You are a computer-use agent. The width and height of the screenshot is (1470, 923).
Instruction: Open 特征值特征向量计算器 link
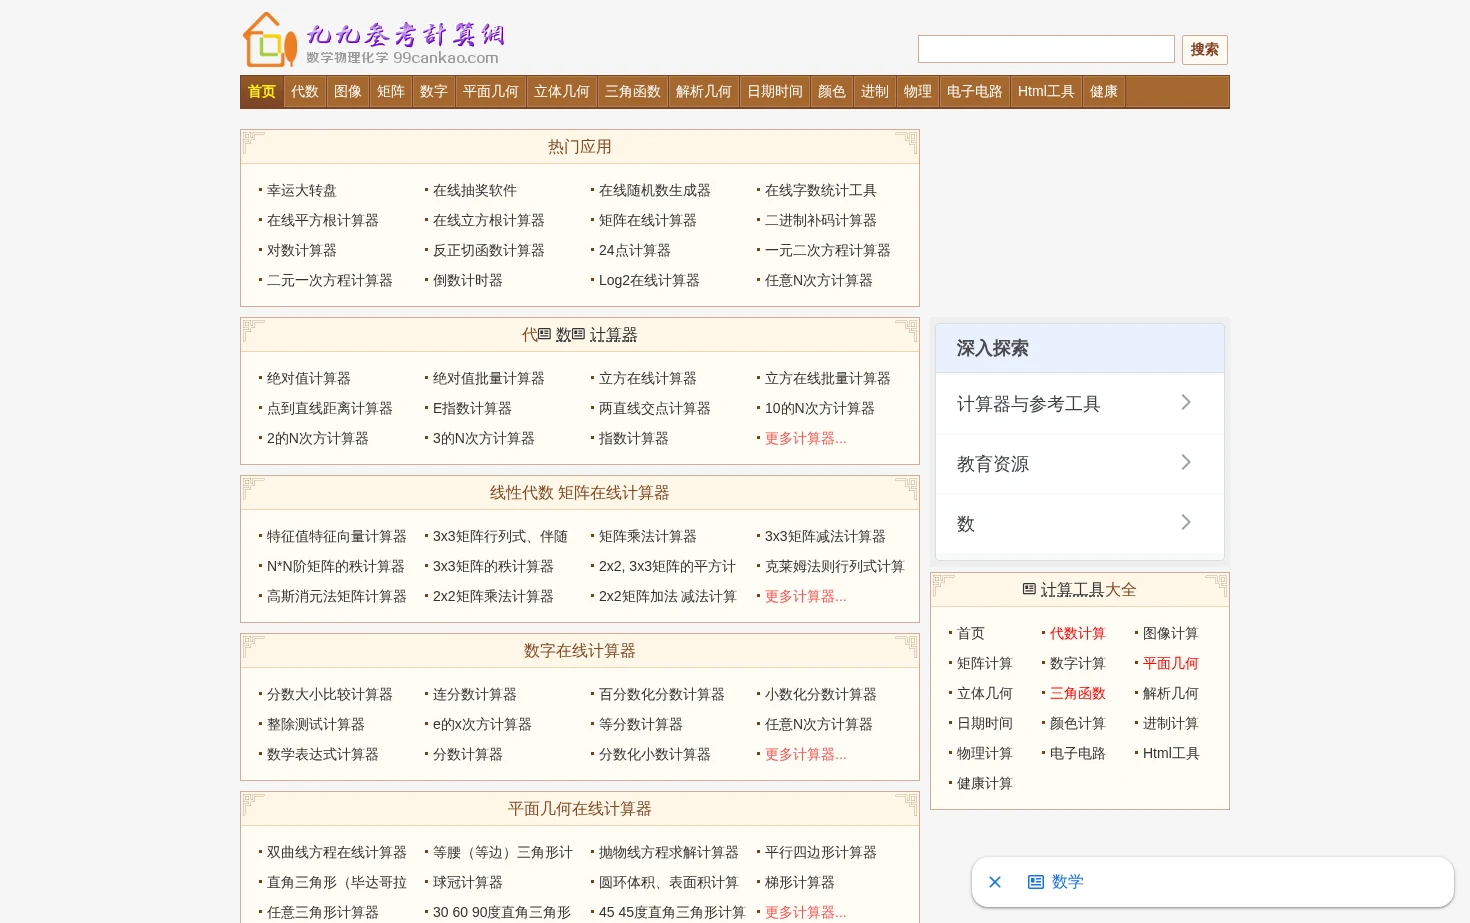pos(337,536)
